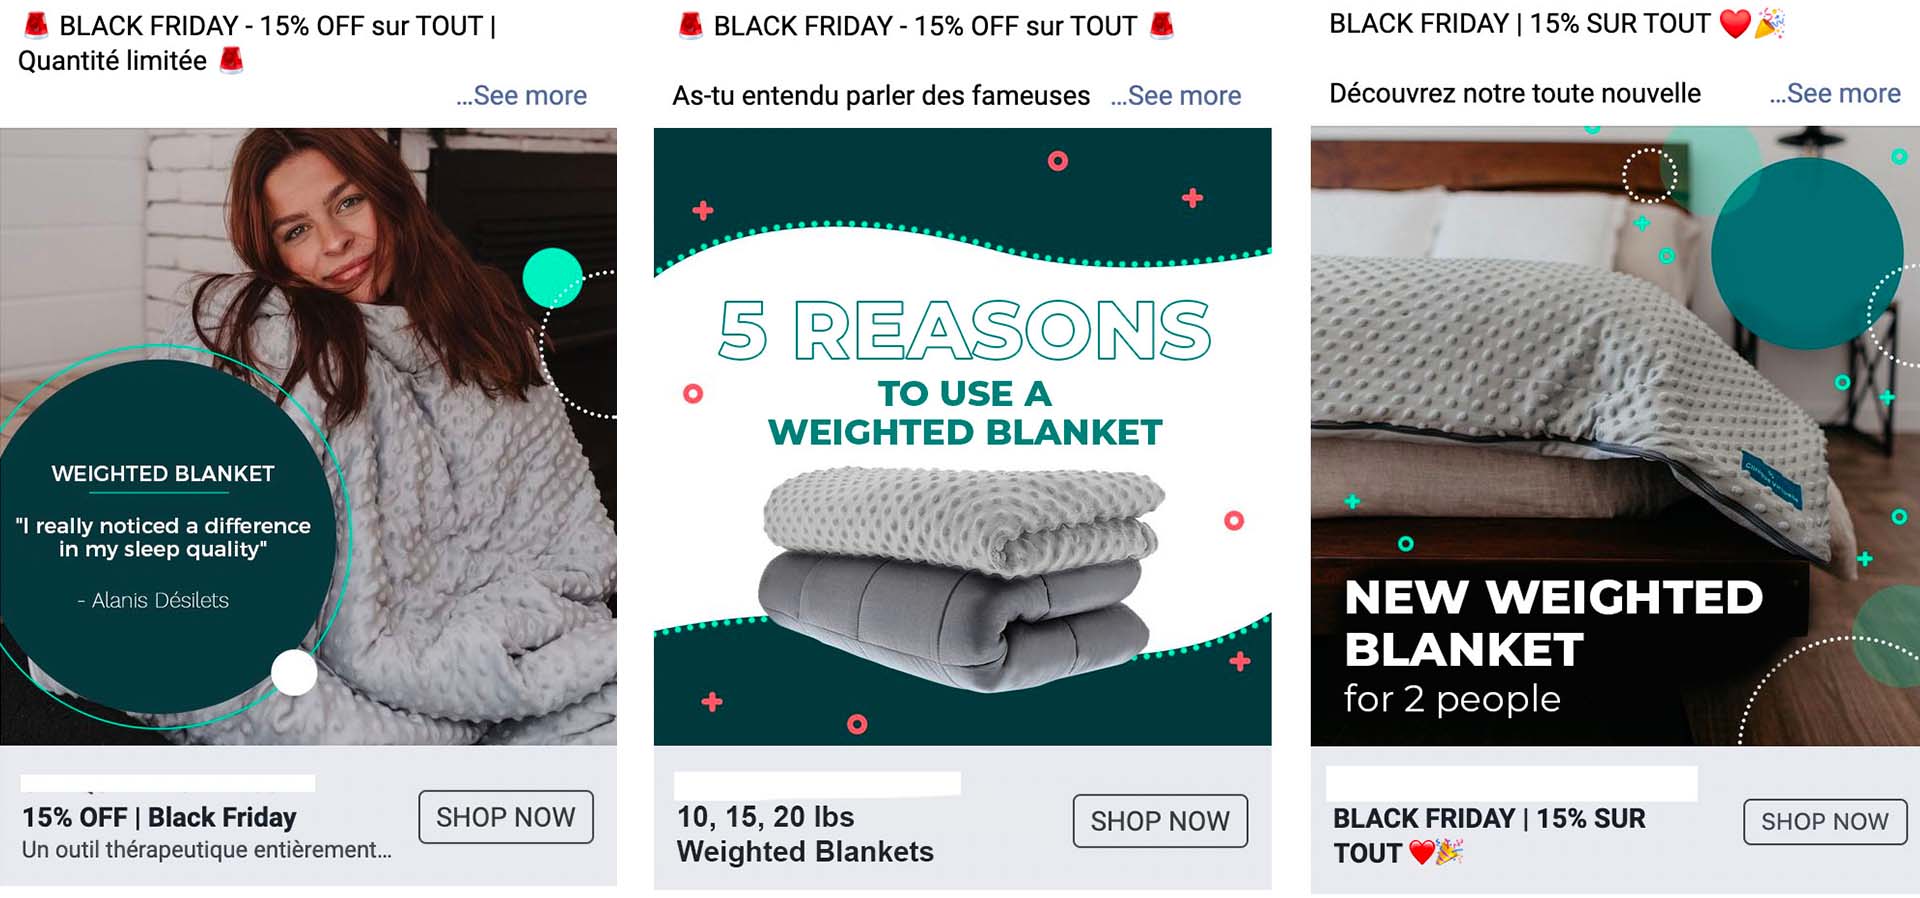Click the siren emoji ending the middle ad's title

click(1161, 25)
